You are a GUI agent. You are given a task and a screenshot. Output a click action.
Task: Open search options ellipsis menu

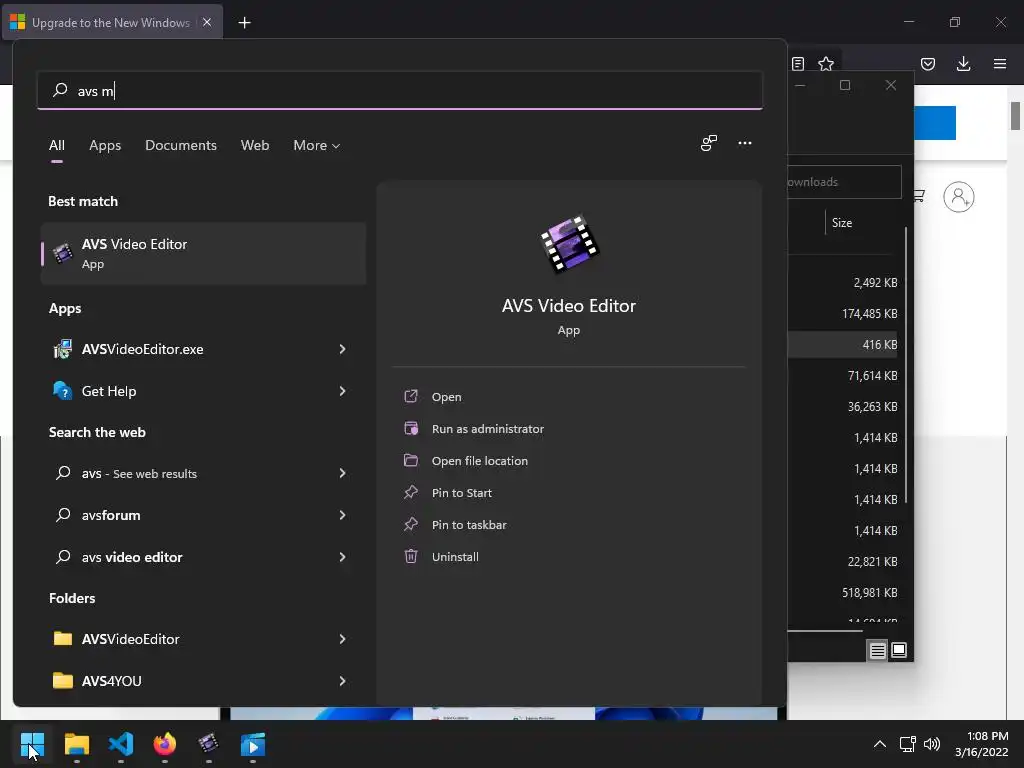coord(745,143)
